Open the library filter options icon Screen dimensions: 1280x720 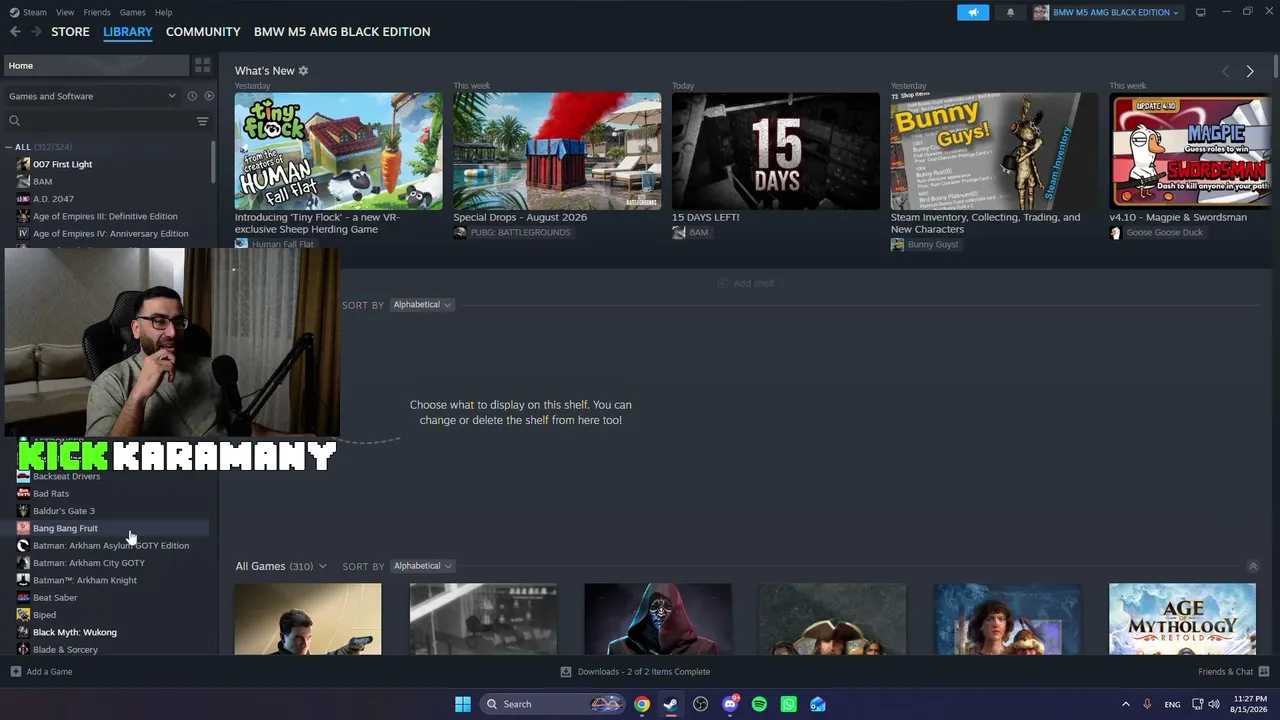pos(202,121)
